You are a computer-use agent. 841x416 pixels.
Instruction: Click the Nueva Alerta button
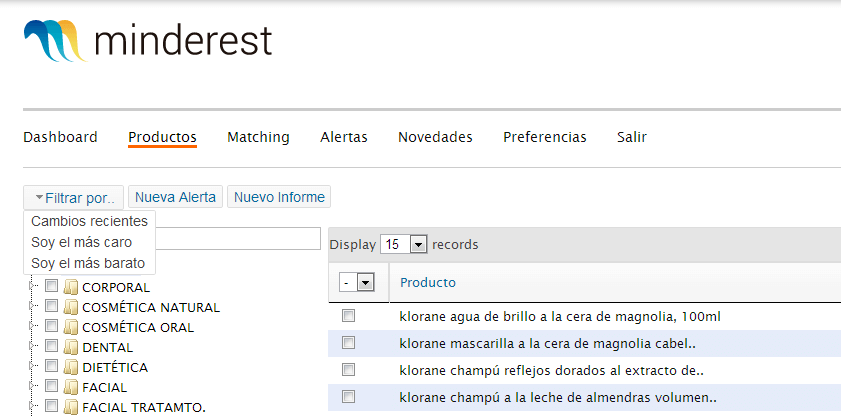click(x=175, y=197)
